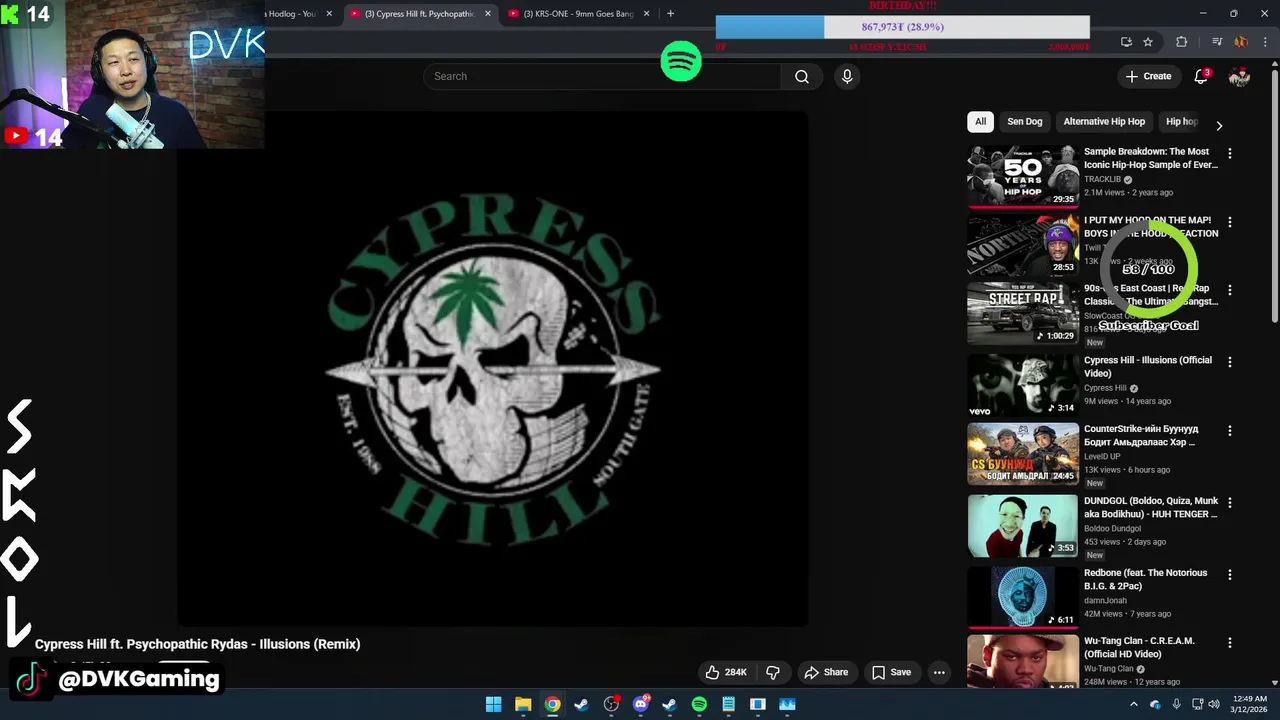1280x720 pixels.
Task: Open the taskbar clock showing 12:49 AM
Action: [1250, 704]
